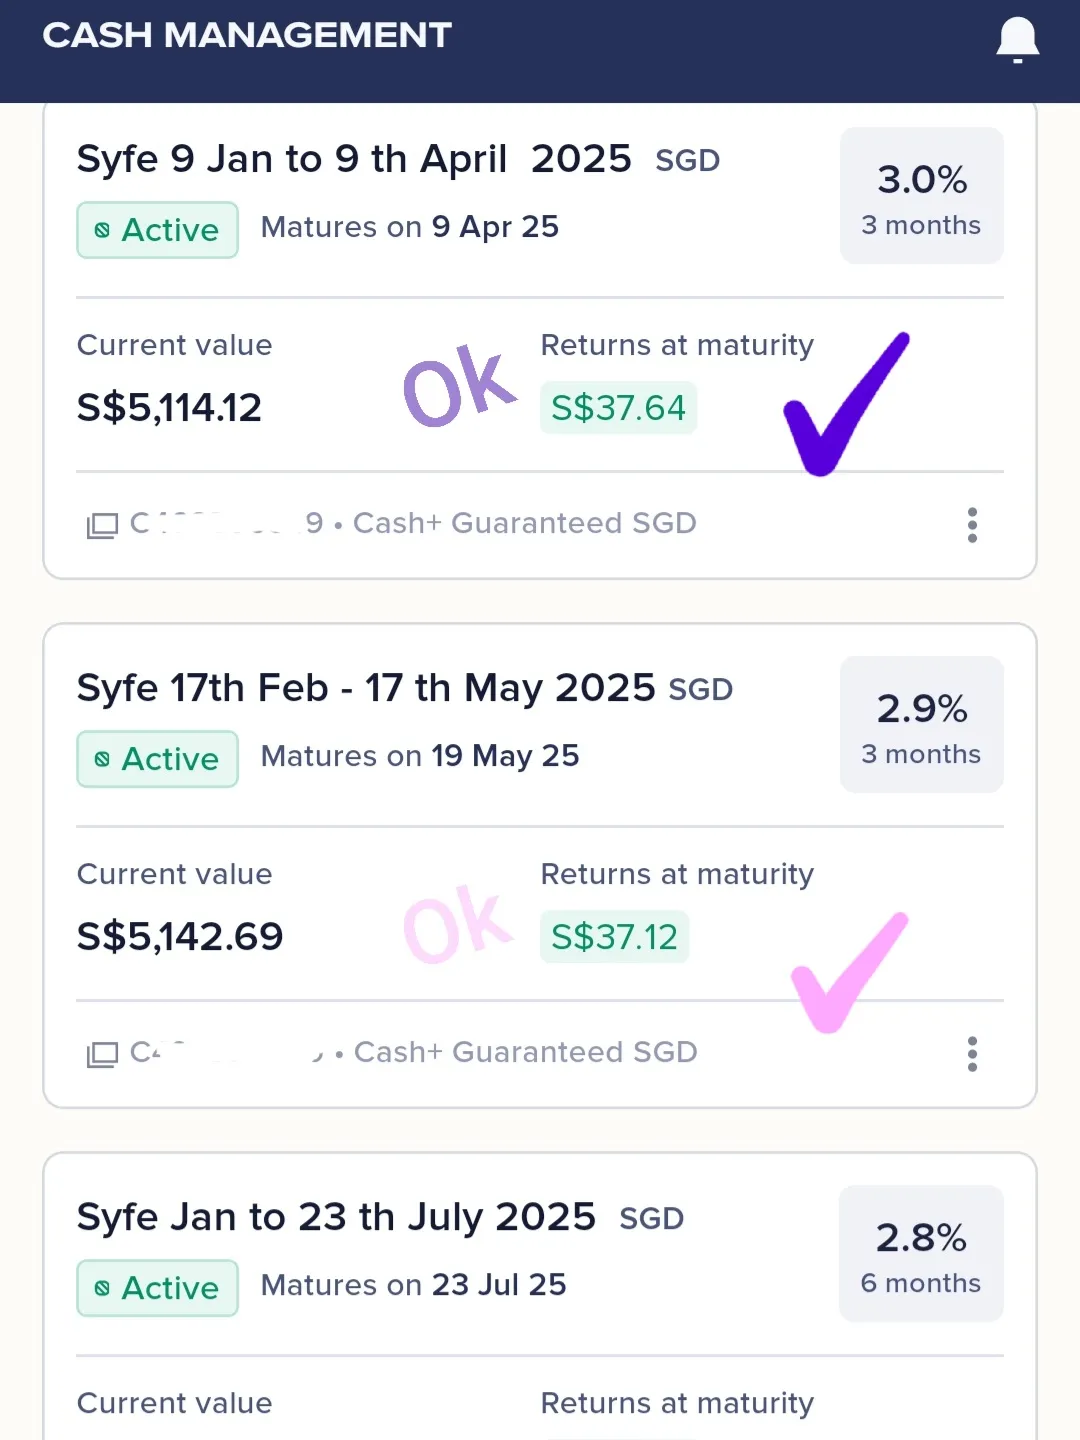Open options menu for 9 Apr portfolio

(x=972, y=525)
